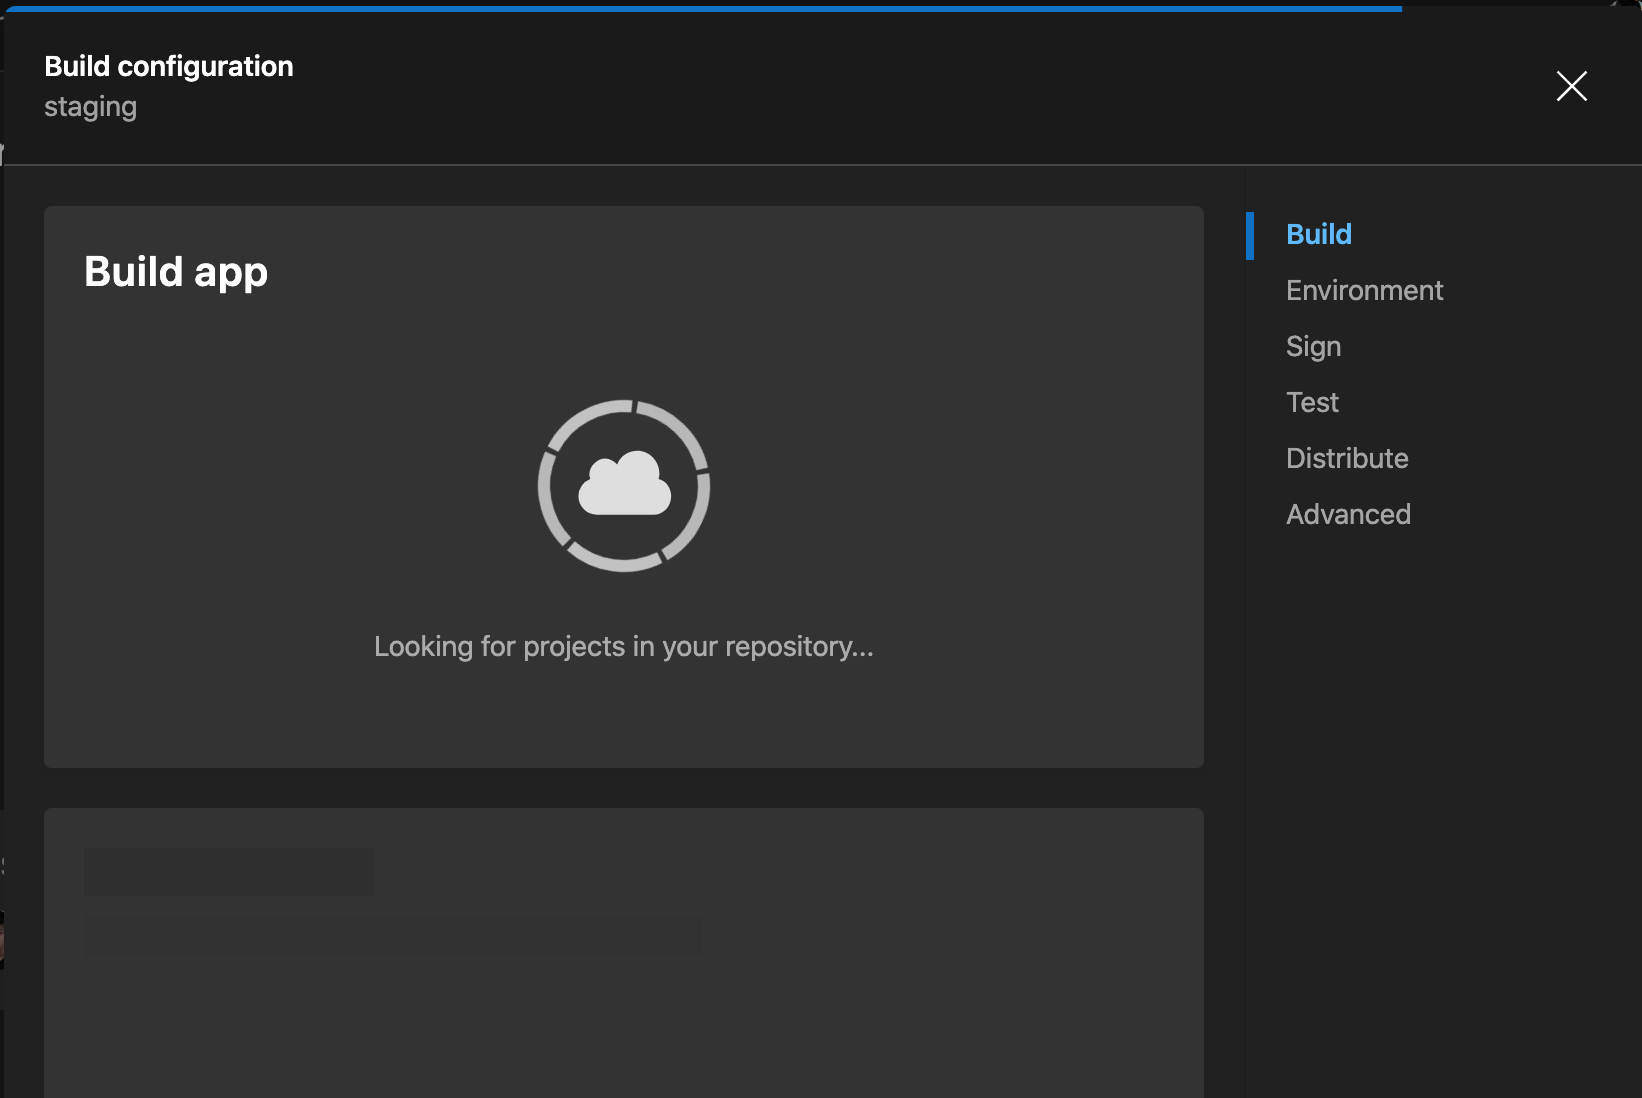The width and height of the screenshot is (1642, 1098).
Task: Show the Advanced section
Action: [1348, 515]
